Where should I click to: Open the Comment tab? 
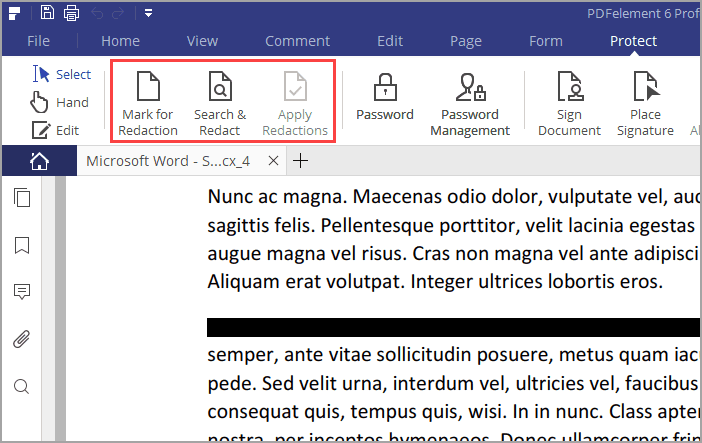297,41
